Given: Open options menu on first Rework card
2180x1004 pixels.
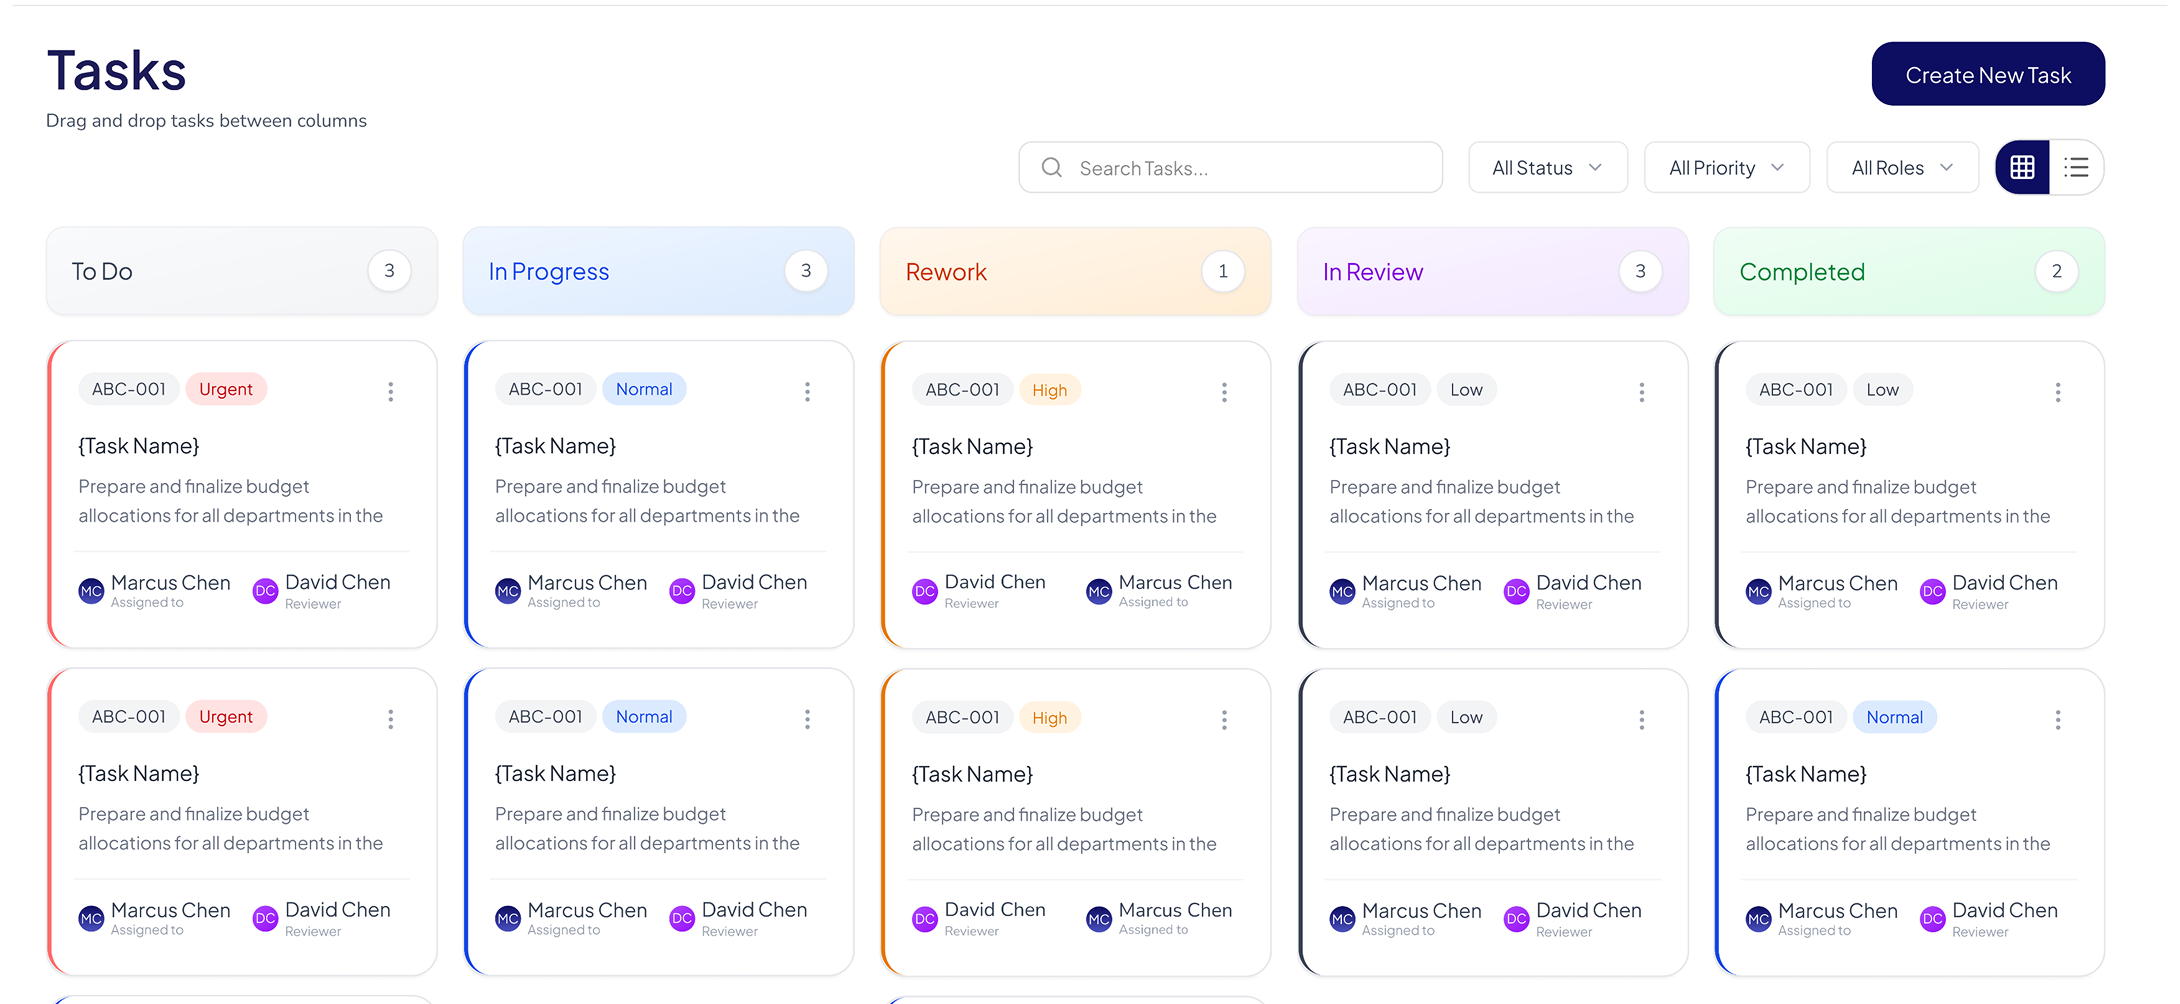Looking at the screenshot, I should coord(1224,392).
